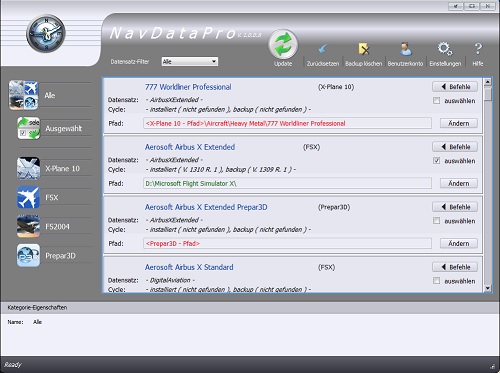Click the Kategorie-Eigenschaften panel header
The image size is (500, 373).
[x=250, y=307]
